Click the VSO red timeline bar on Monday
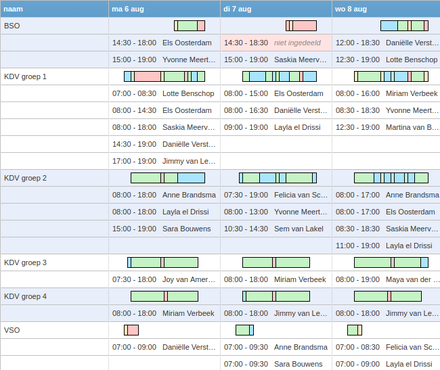Viewport: 440px width, 370px height. tap(131, 330)
